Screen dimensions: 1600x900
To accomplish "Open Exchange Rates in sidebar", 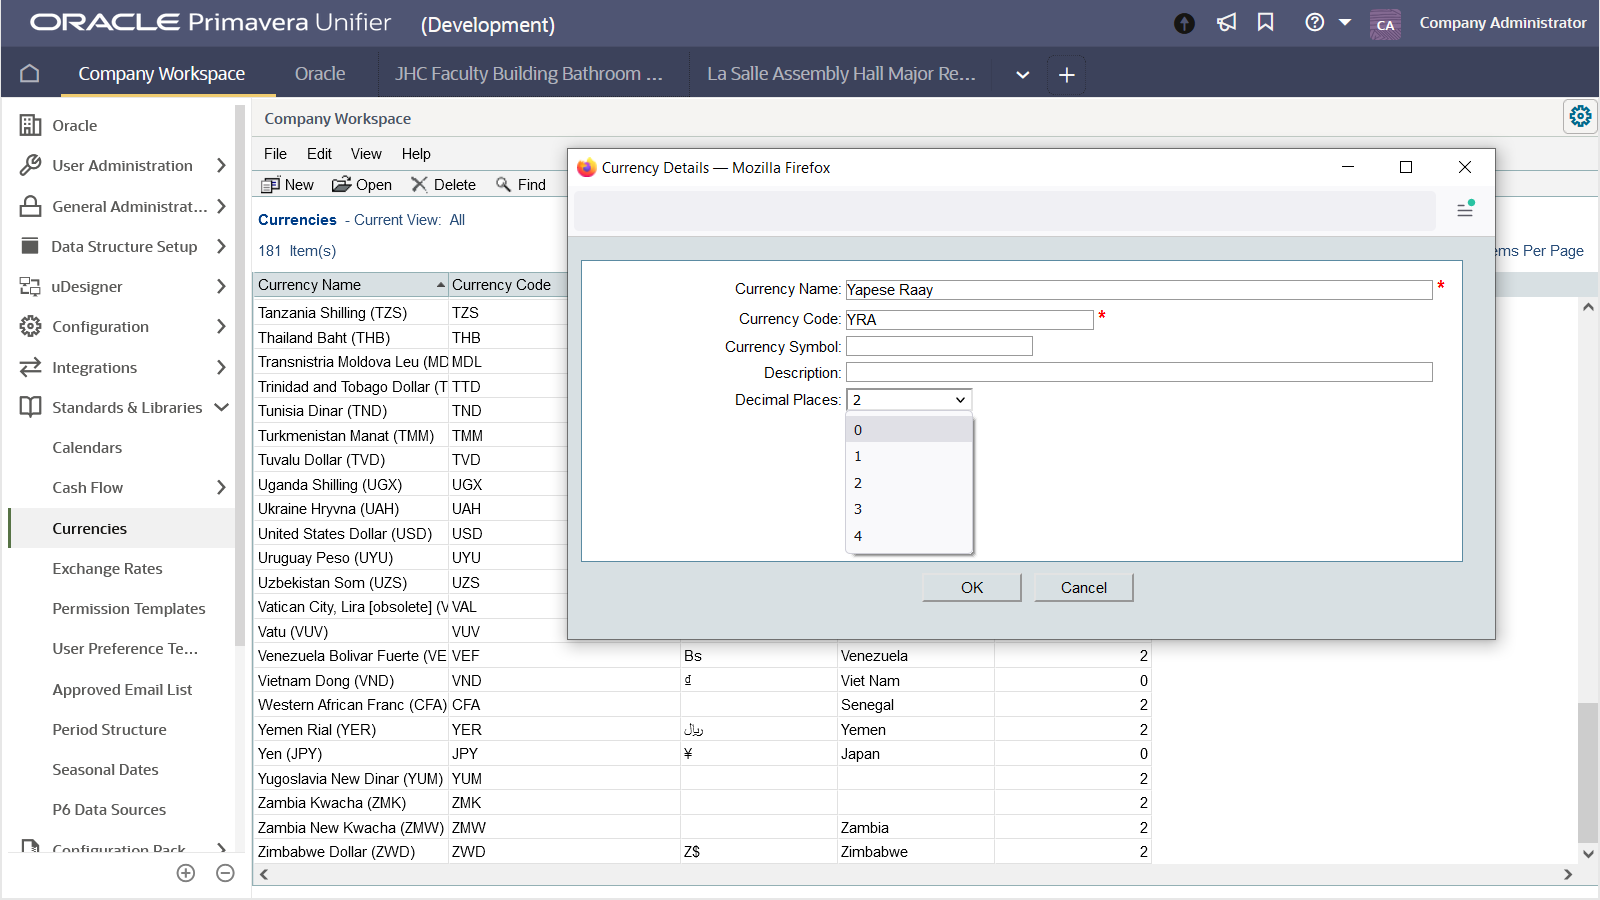I will click(x=107, y=569).
